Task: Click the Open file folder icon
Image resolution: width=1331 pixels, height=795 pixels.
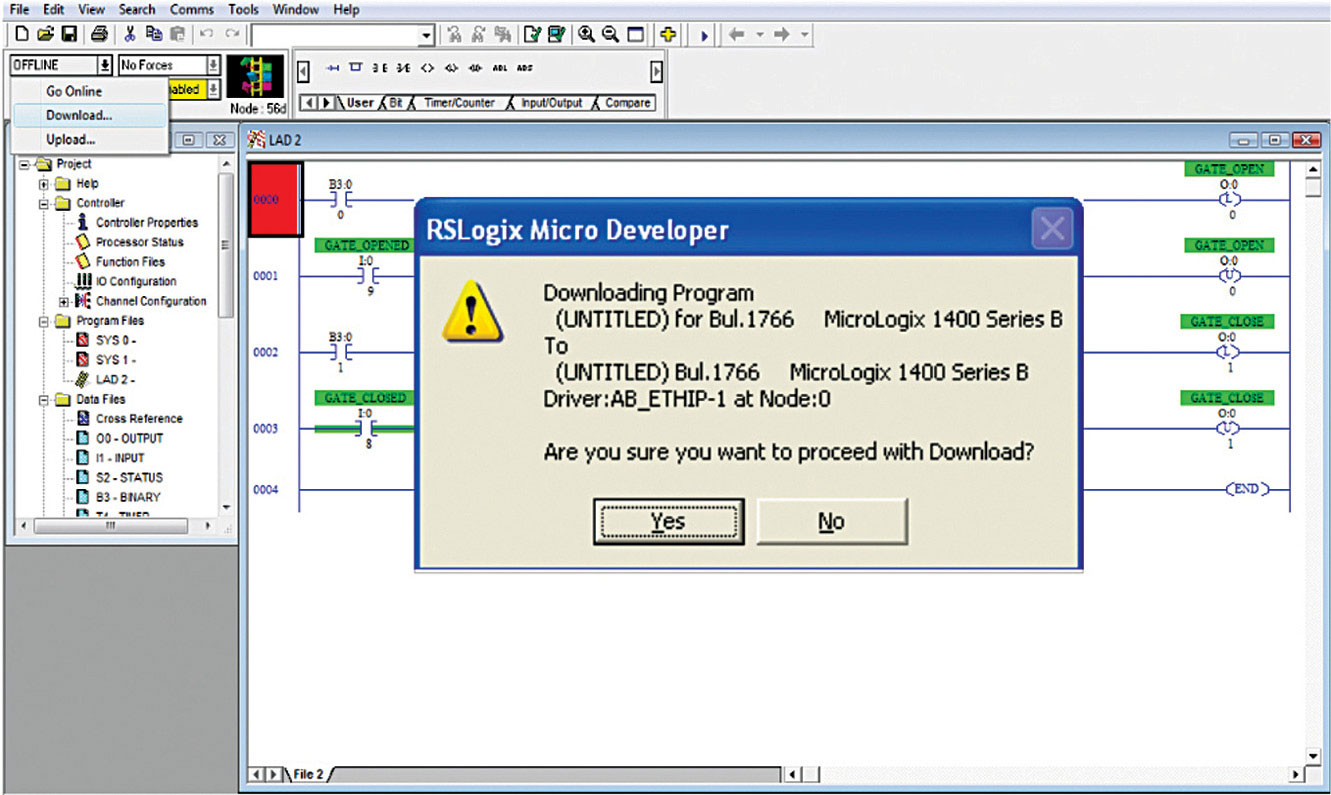Action: coord(44,35)
